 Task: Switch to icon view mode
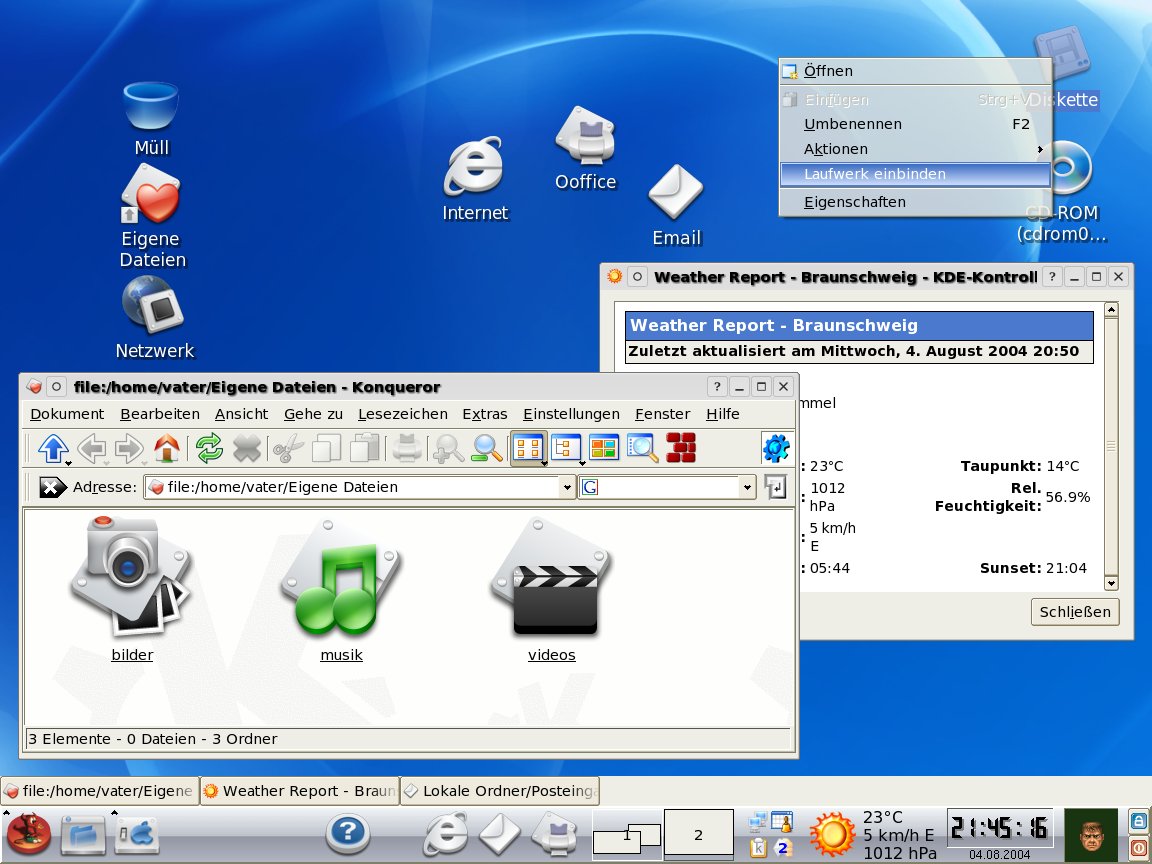click(528, 447)
